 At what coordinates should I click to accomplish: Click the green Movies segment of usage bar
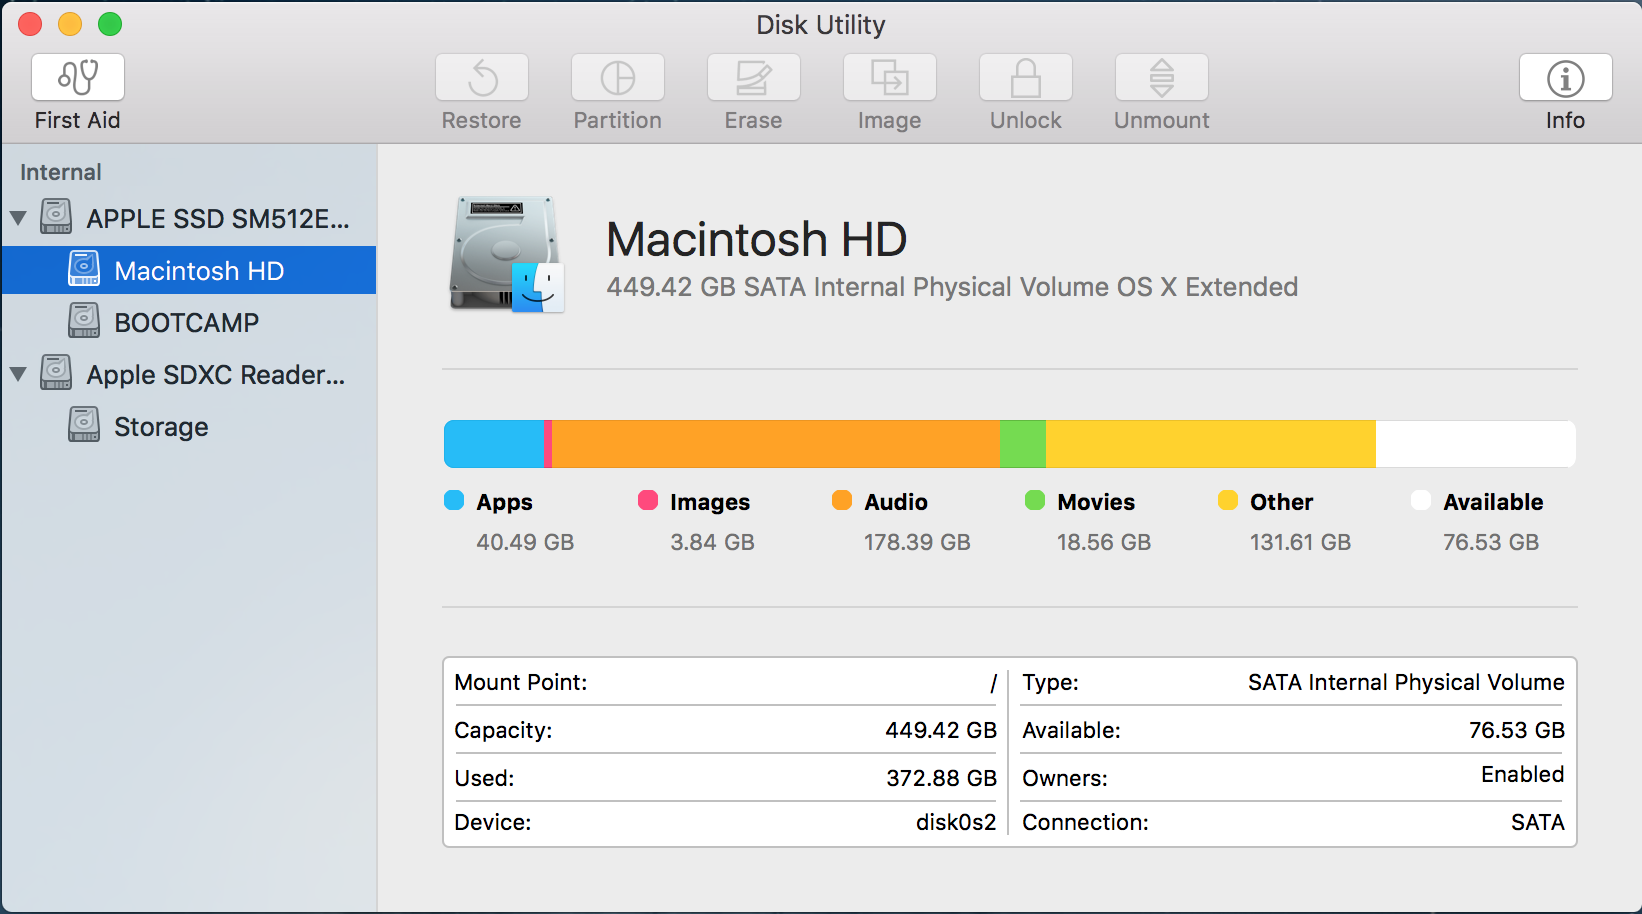(1023, 444)
